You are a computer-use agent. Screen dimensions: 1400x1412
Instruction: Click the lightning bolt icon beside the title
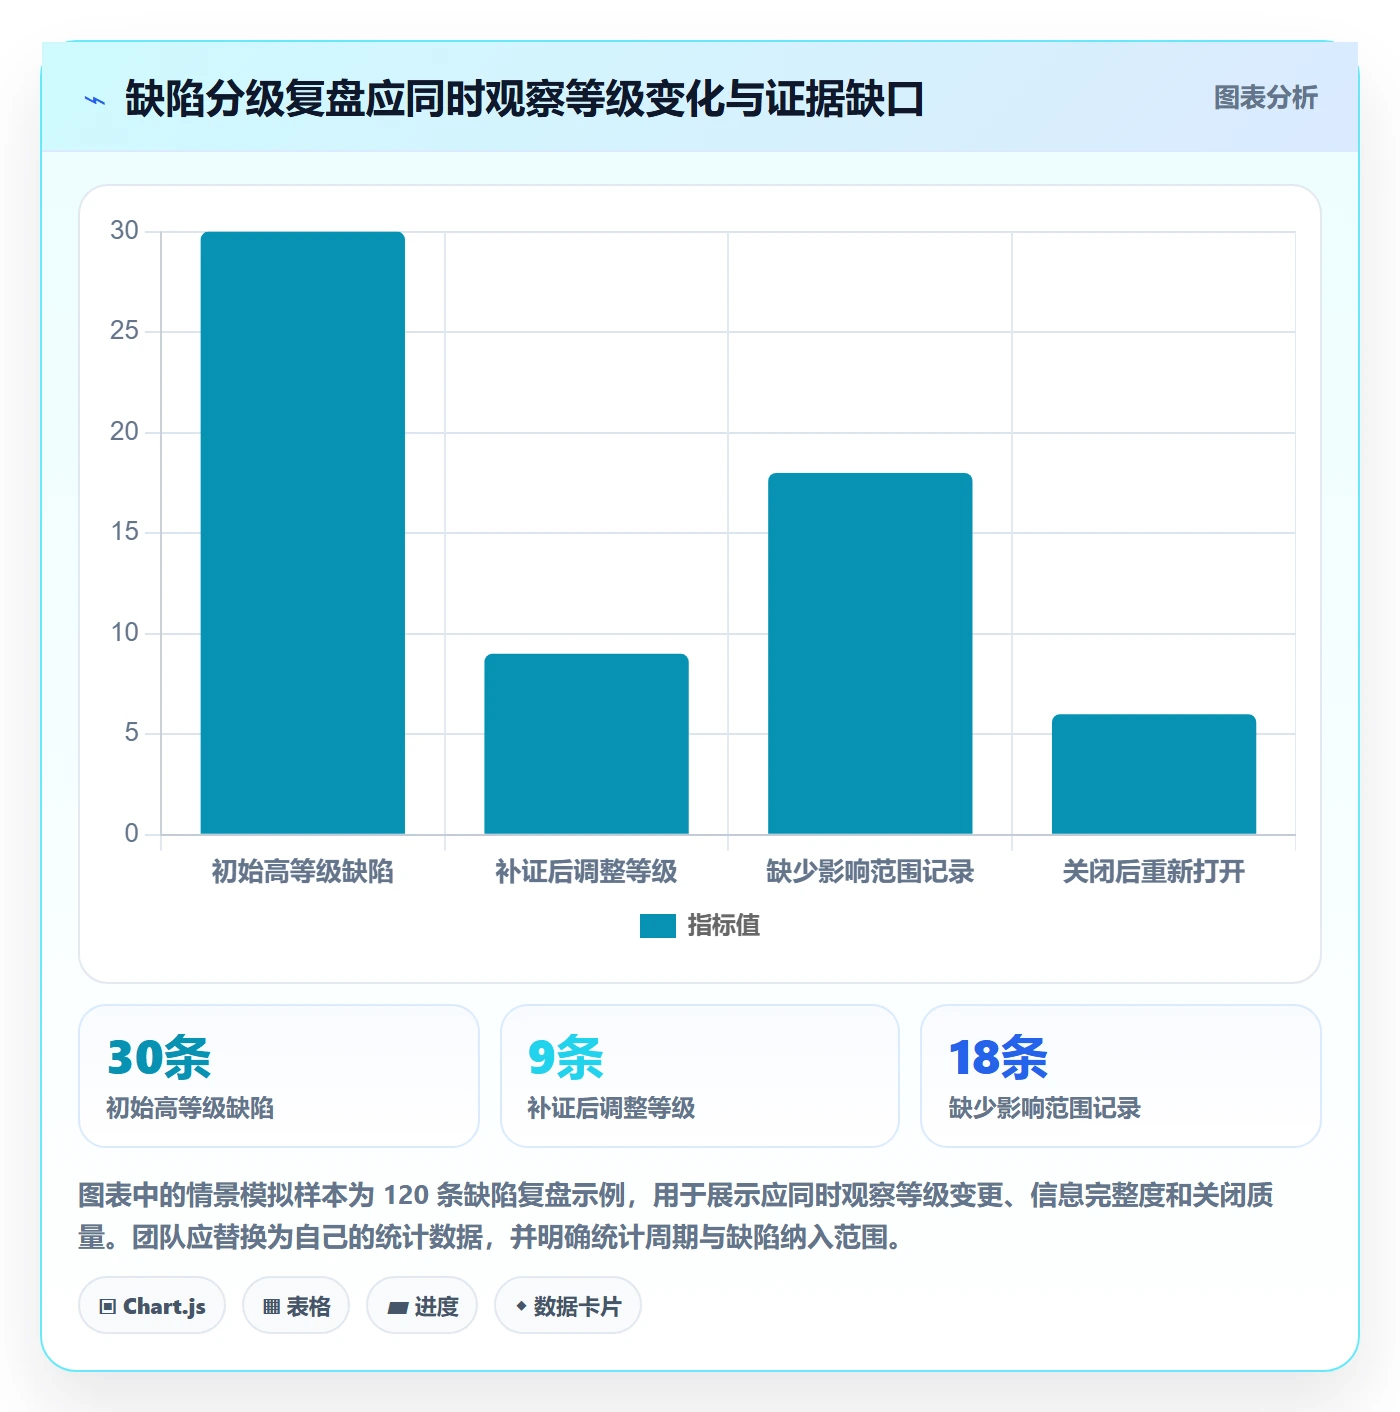coord(95,100)
